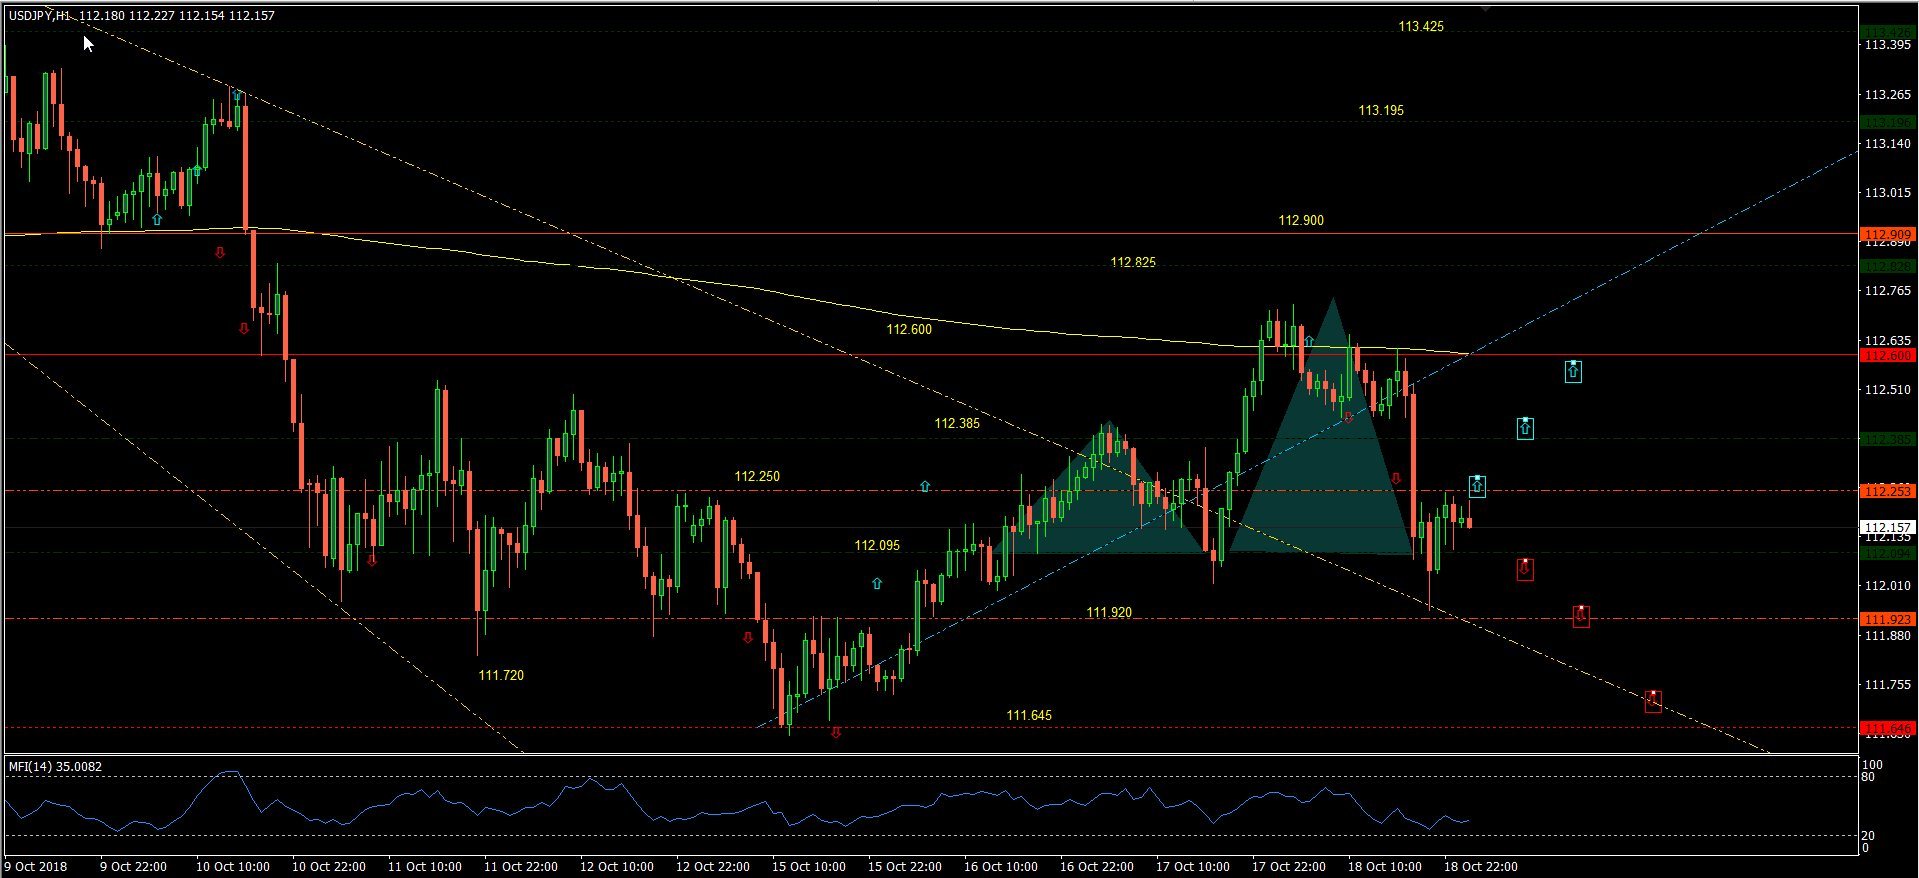Select the blue dashed ascending trendline
This screenshot has height=878, width=1919.
coord(1306,440)
